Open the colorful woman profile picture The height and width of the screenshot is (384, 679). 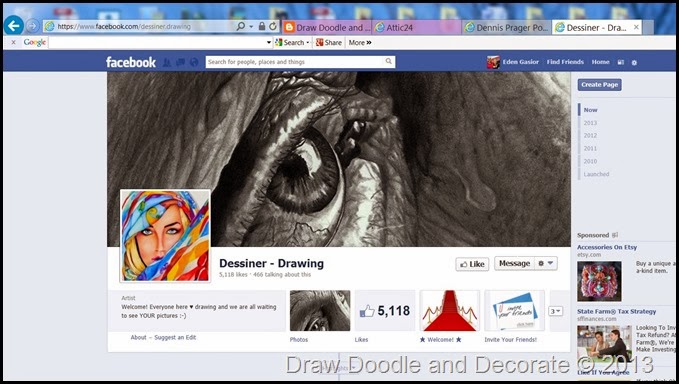pos(165,236)
